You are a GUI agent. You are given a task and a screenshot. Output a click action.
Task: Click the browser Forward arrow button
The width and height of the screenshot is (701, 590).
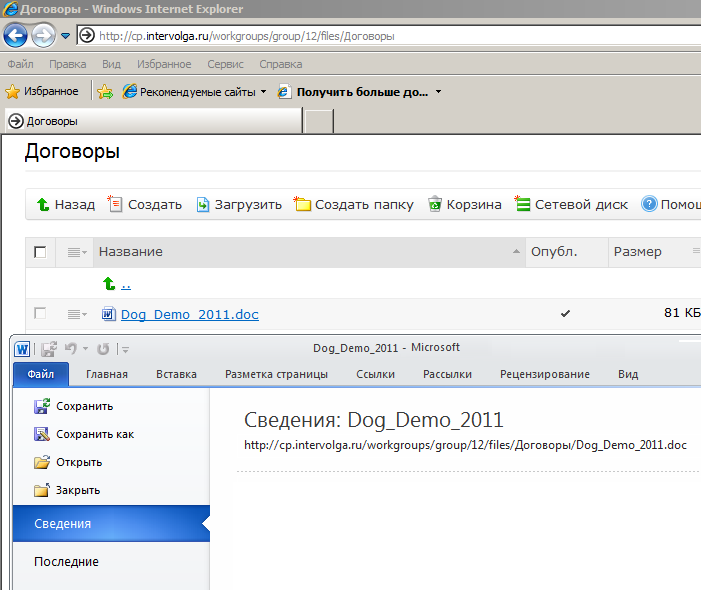click(43, 36)
